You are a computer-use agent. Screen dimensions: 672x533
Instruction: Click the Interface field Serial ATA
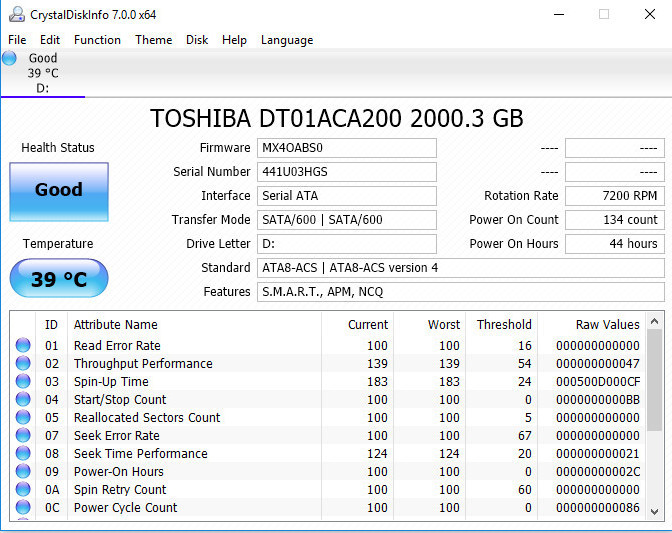(347, 196)
